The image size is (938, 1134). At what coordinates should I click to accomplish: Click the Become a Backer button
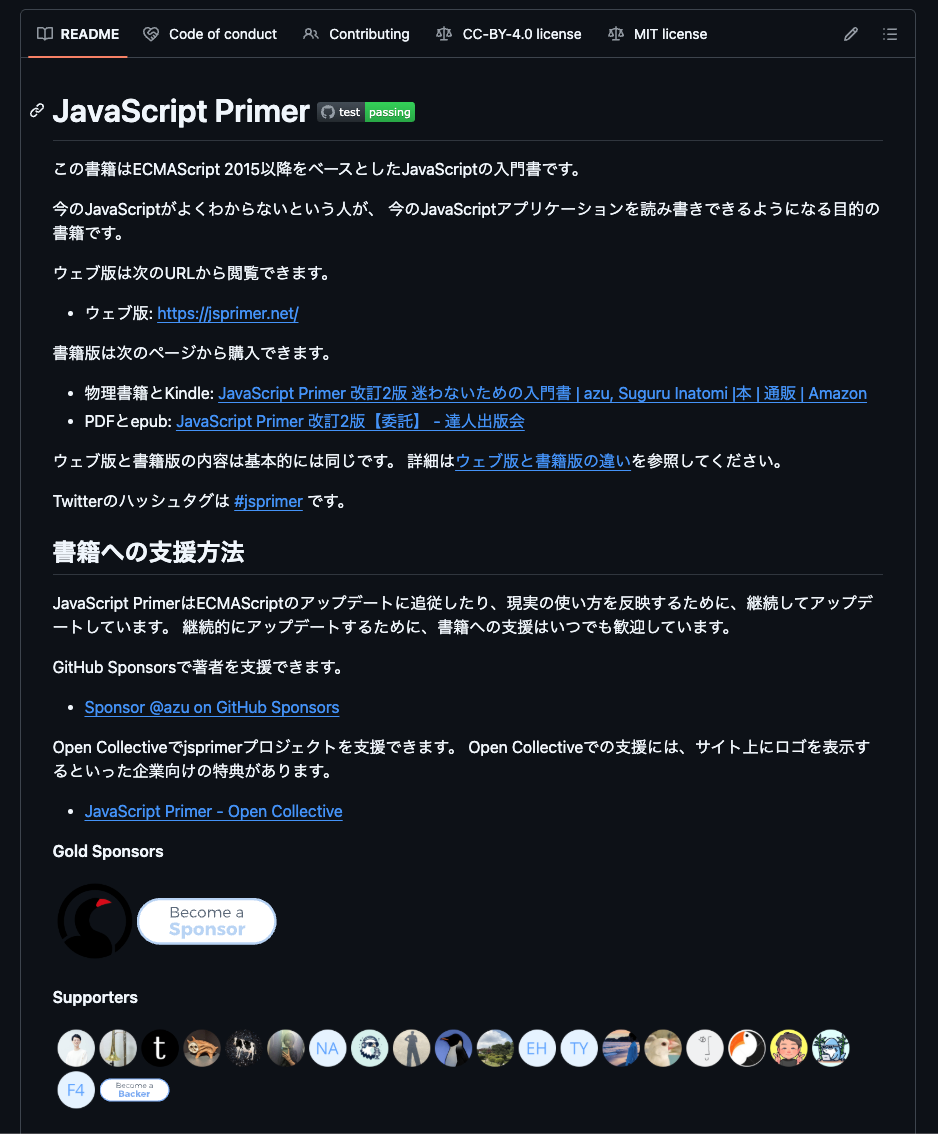coord(135,1090)
